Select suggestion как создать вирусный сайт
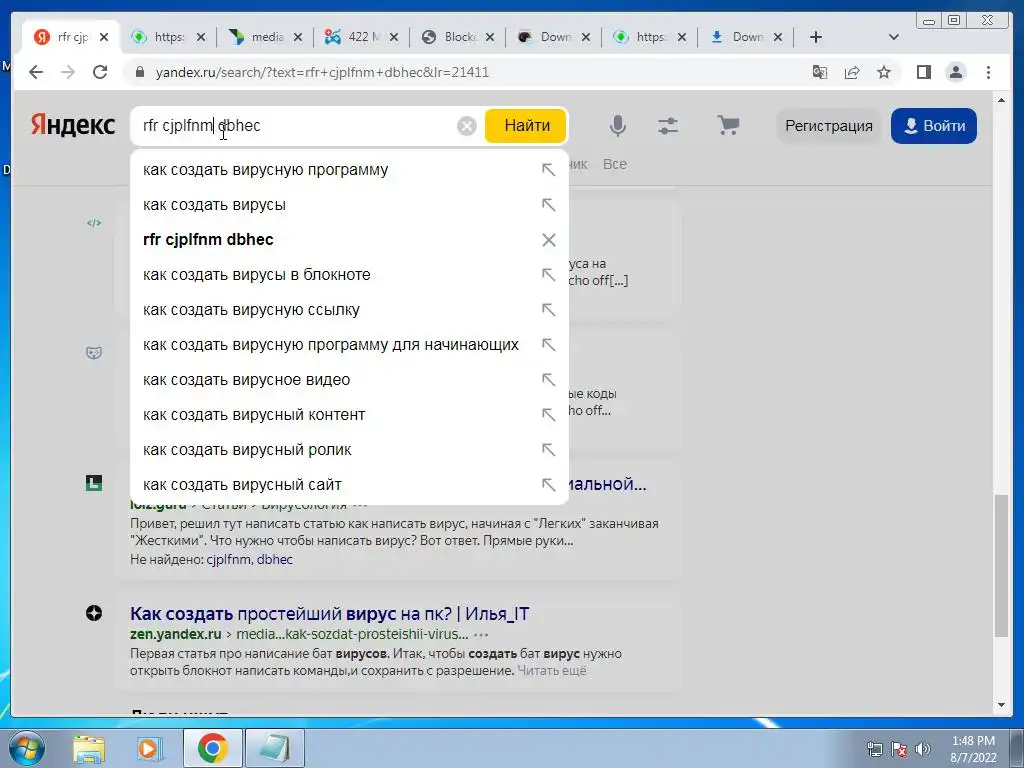Viewport: 1024px width, 768px height. (x=349, y=485)
